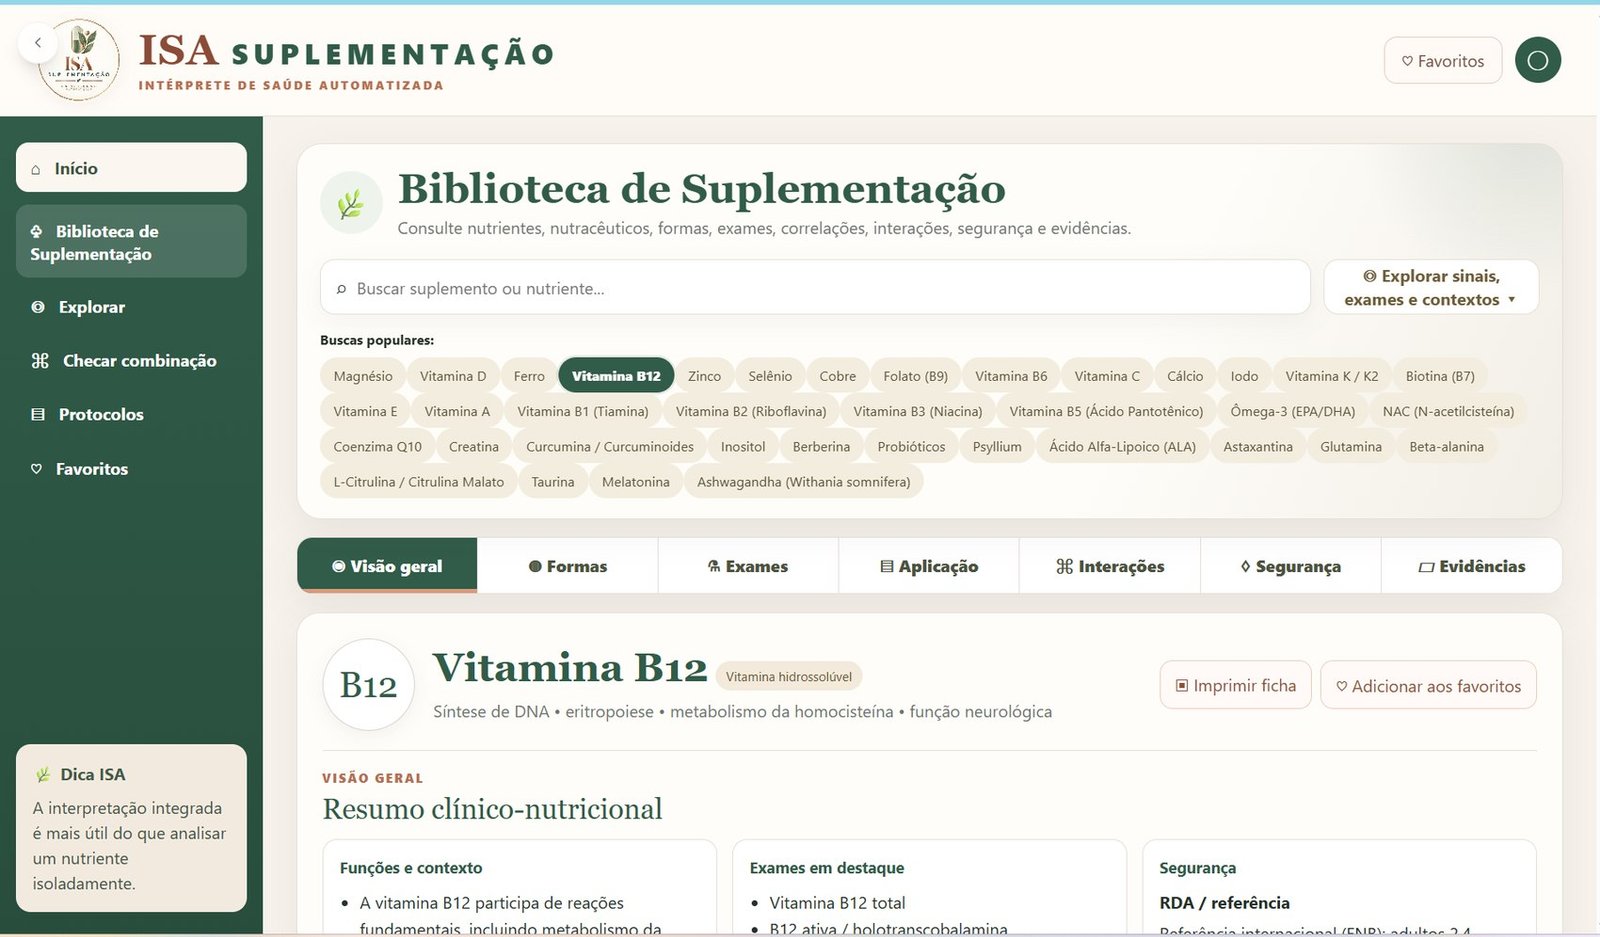
Task: Choose the Probióticos chip
Action: pos(911,447)
